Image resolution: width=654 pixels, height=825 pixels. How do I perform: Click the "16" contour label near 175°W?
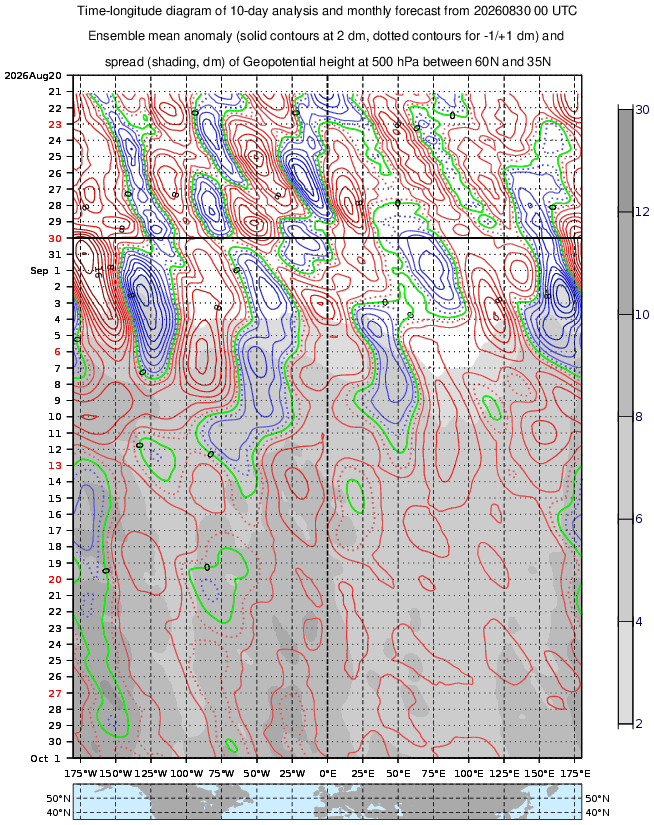tap(98, 273)
